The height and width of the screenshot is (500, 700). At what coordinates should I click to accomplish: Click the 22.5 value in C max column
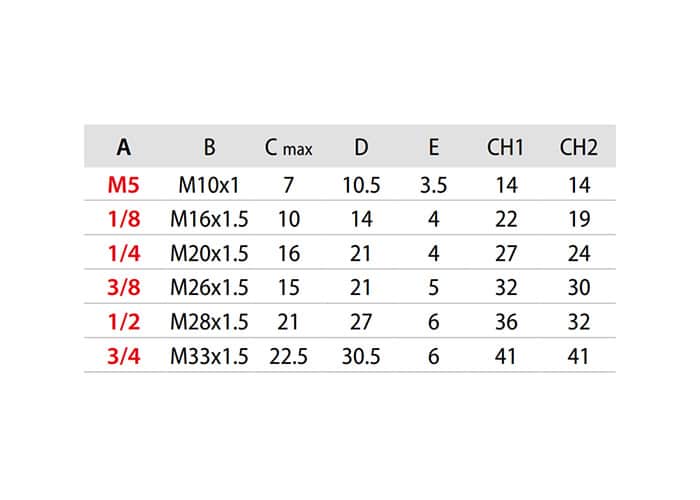[288, 356]
